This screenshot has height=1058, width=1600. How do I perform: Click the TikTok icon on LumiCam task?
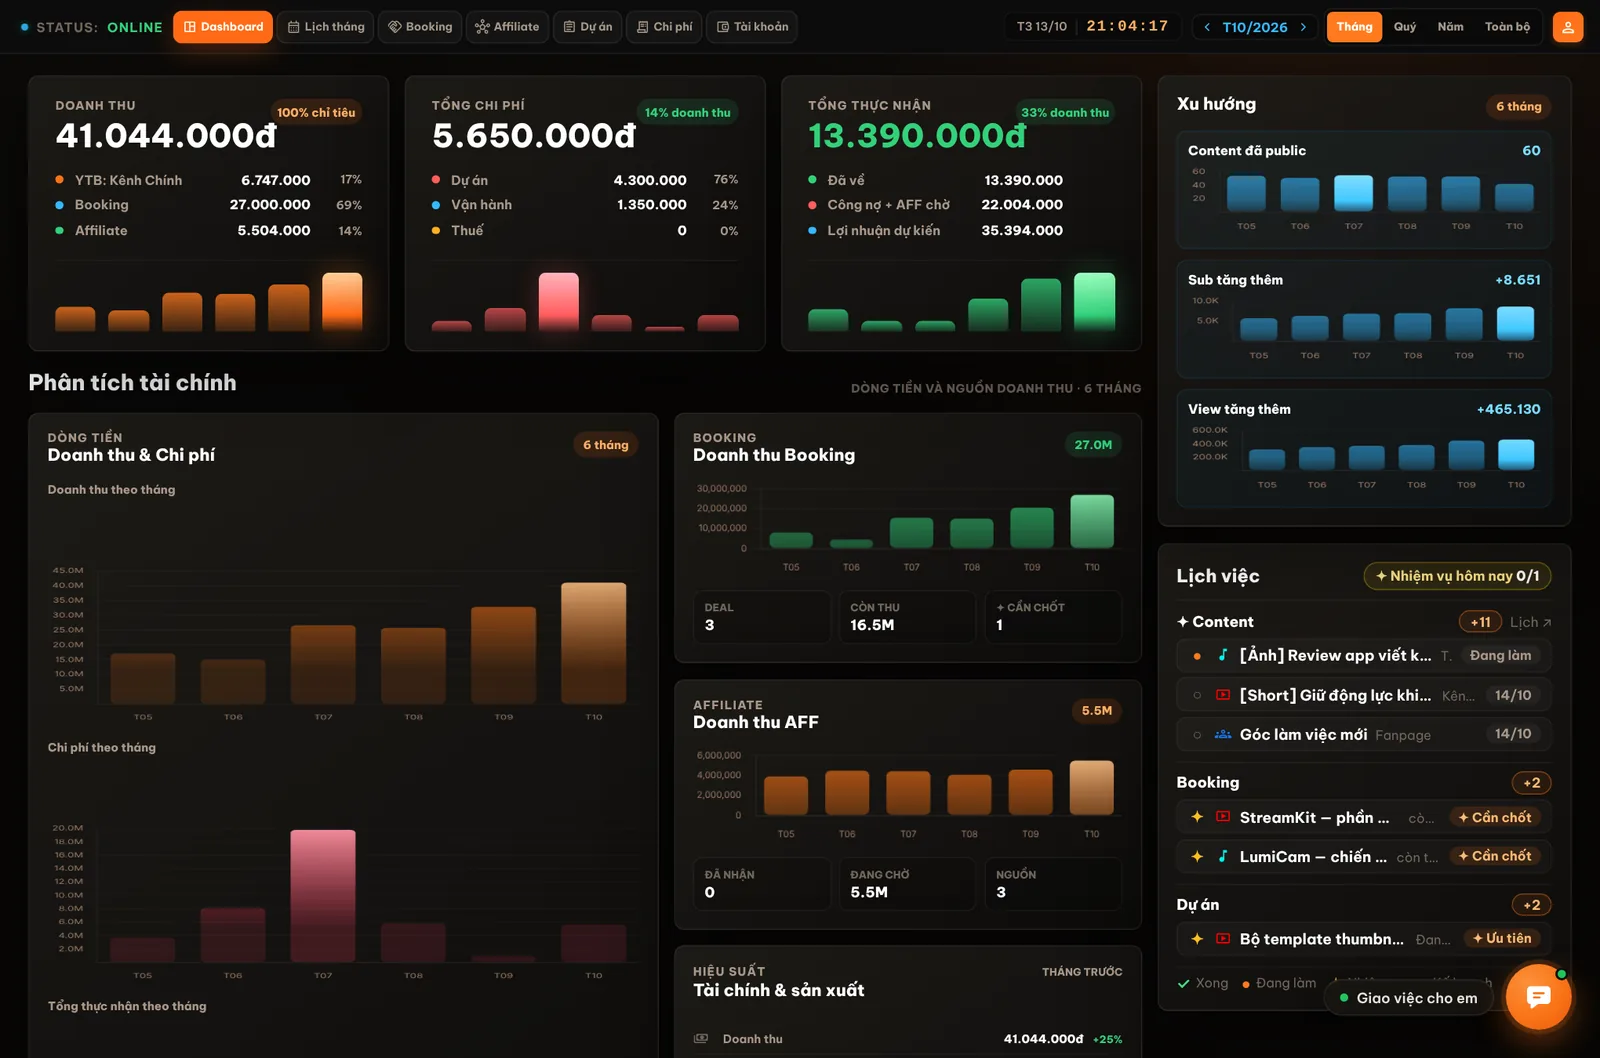(1223, 856)
